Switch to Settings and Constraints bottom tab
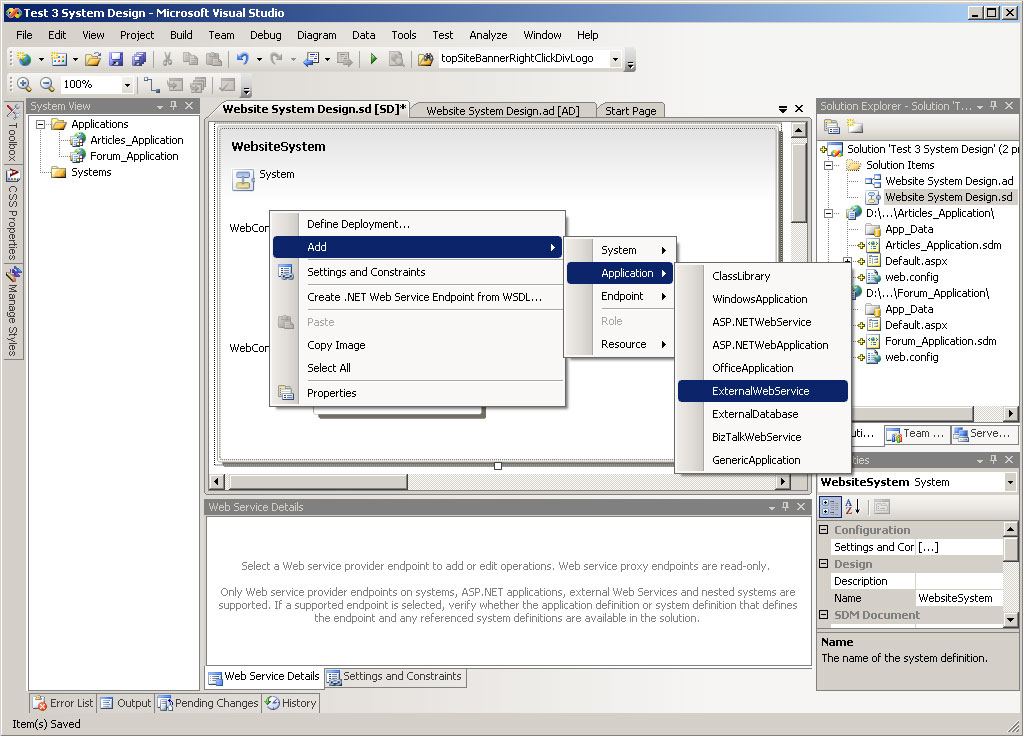This screenshot has height=736, width=1023. coord(395,677)
